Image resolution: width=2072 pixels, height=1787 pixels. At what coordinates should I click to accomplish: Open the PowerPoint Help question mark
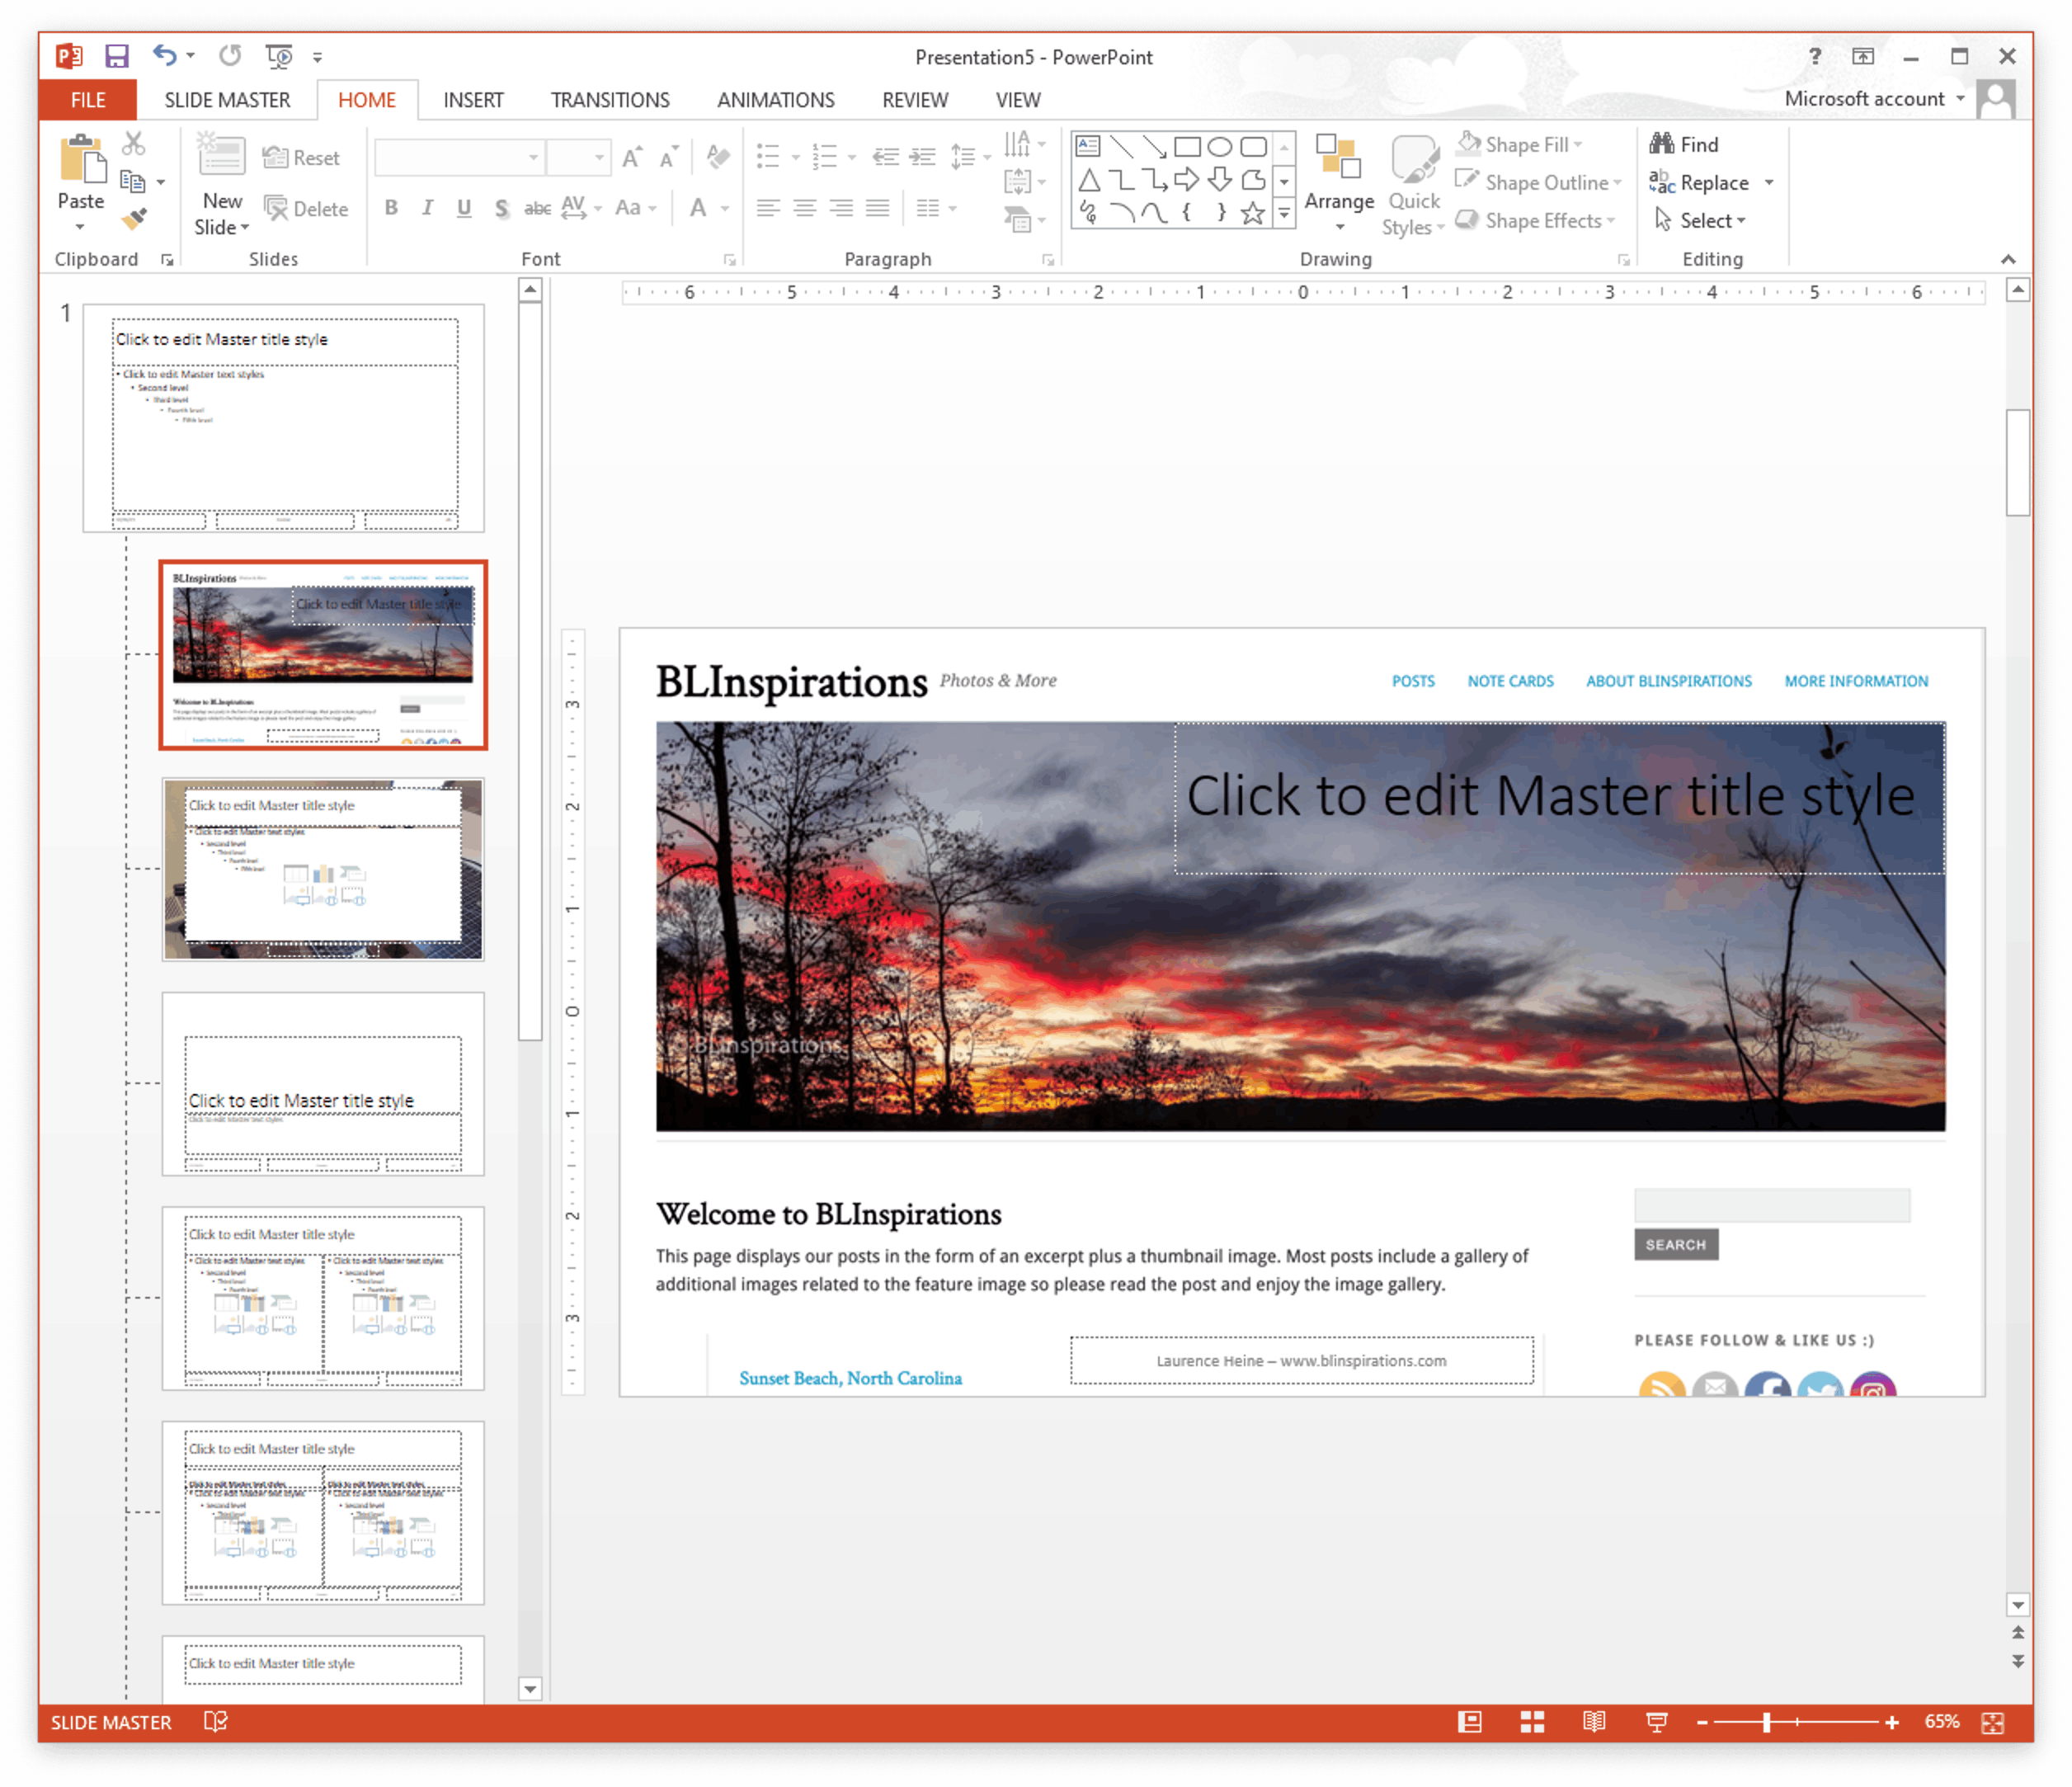1814,56
